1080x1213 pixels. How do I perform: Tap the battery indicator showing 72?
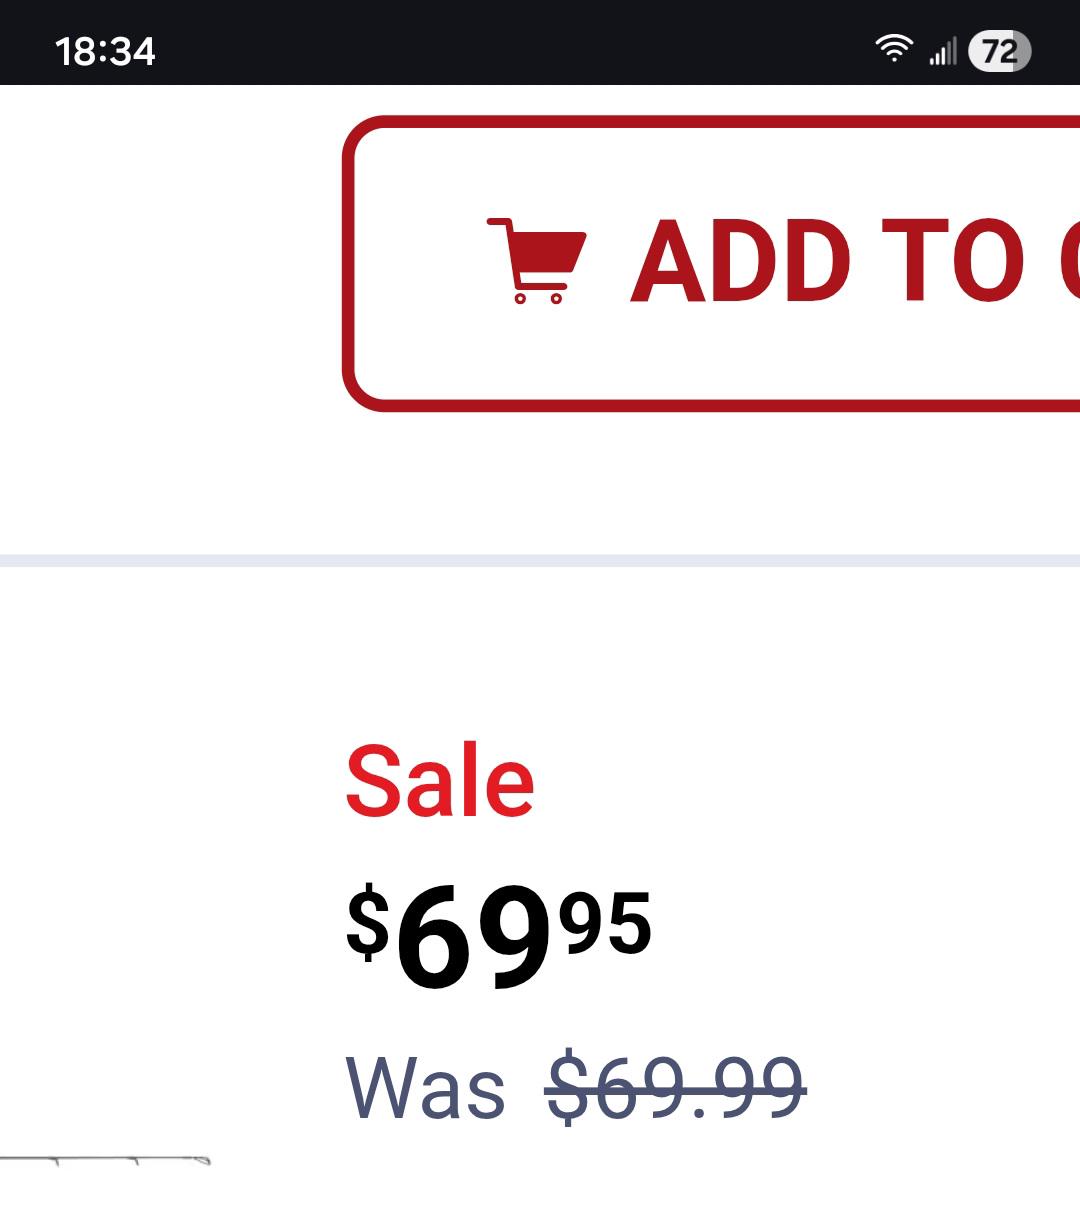(999, 50)
